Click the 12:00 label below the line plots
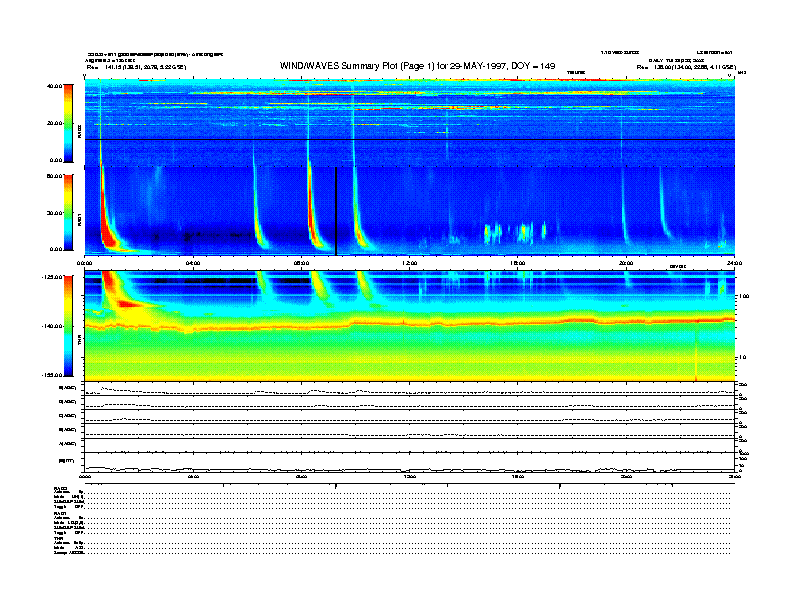This screenshot has height=612, width=792. coord(410,476)
